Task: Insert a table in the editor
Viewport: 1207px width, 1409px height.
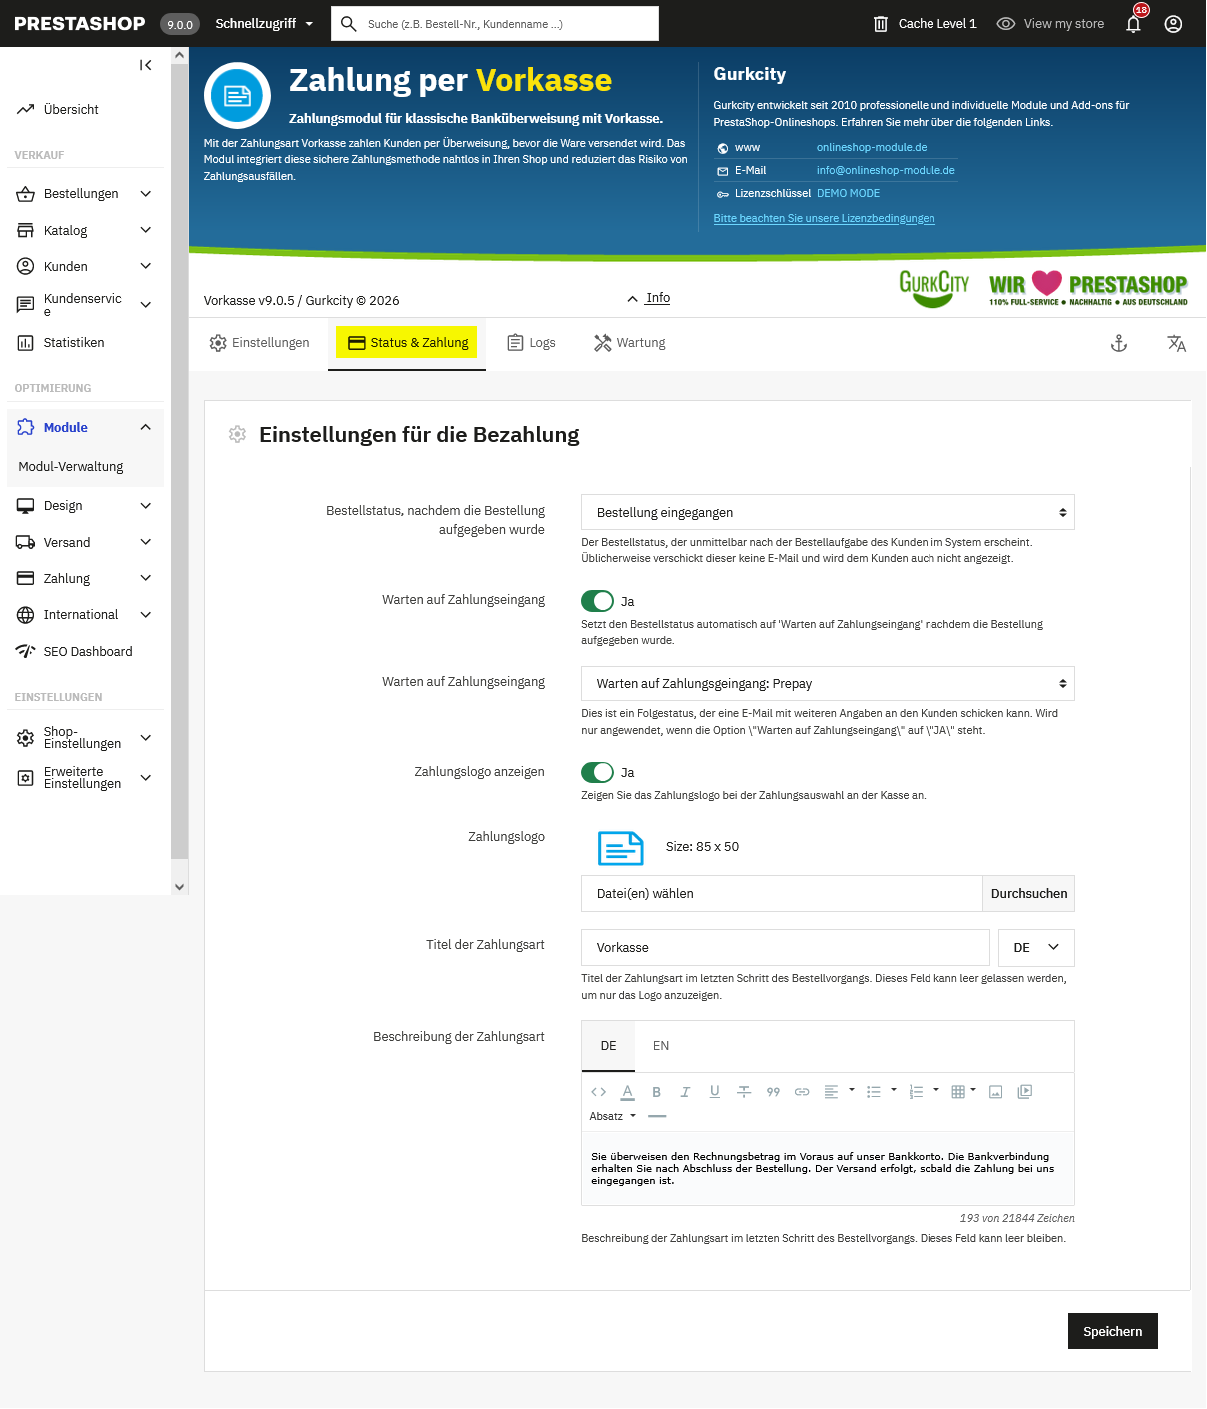Action: (958, 1092)
